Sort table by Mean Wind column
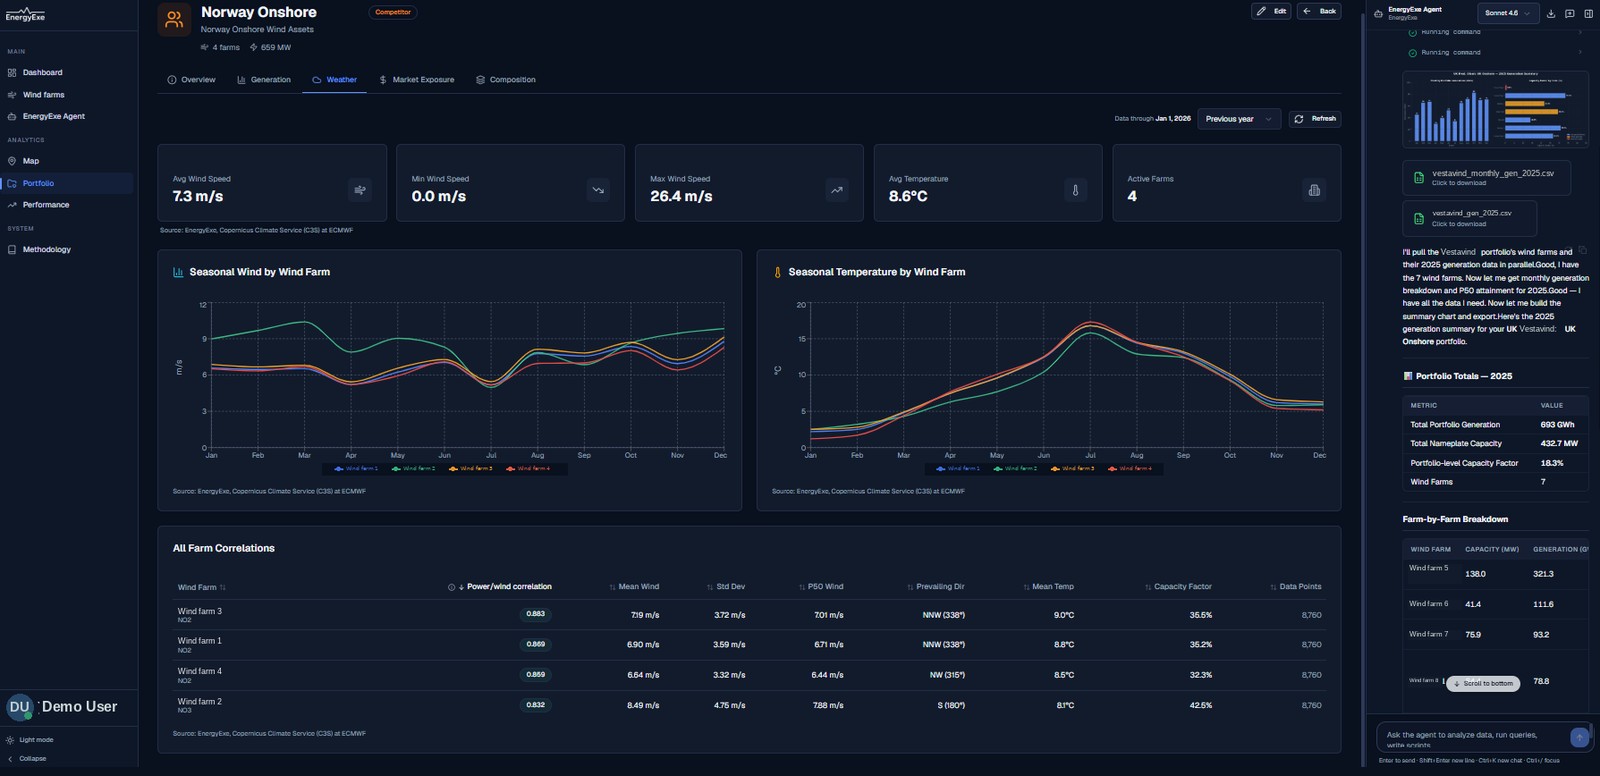The height and width of the screenshot is (776, 1600). 633,587
